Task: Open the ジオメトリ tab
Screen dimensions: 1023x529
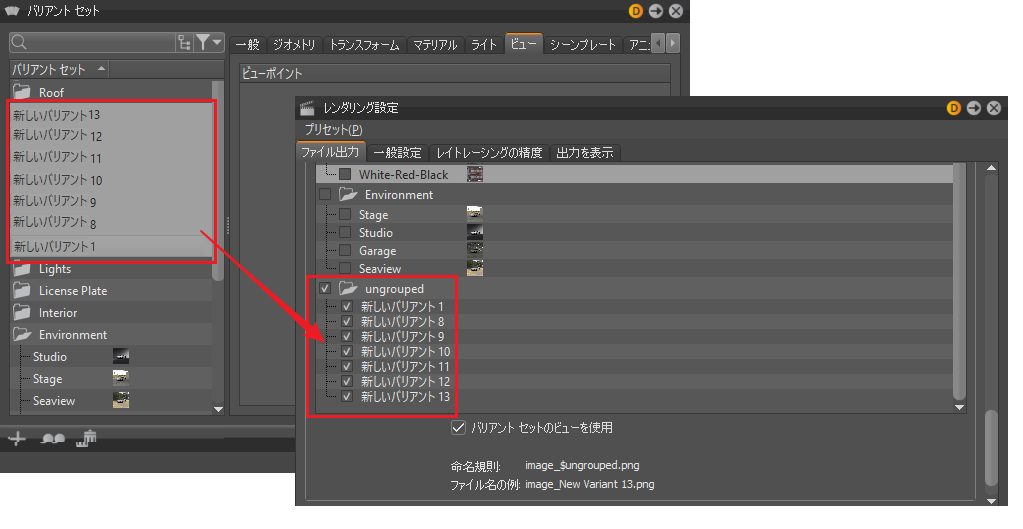Action: coord(294,44)
